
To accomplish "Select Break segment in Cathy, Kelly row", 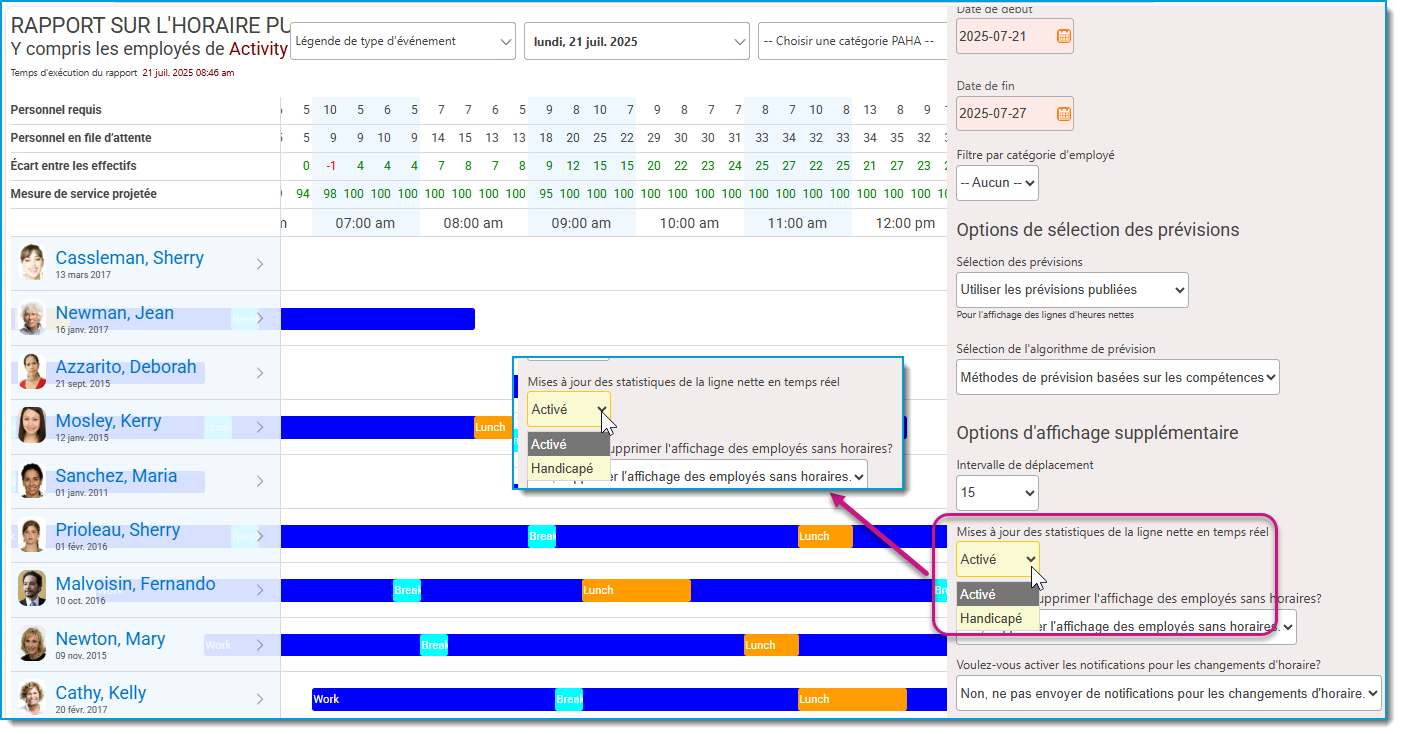I will (x=569, y=699).
